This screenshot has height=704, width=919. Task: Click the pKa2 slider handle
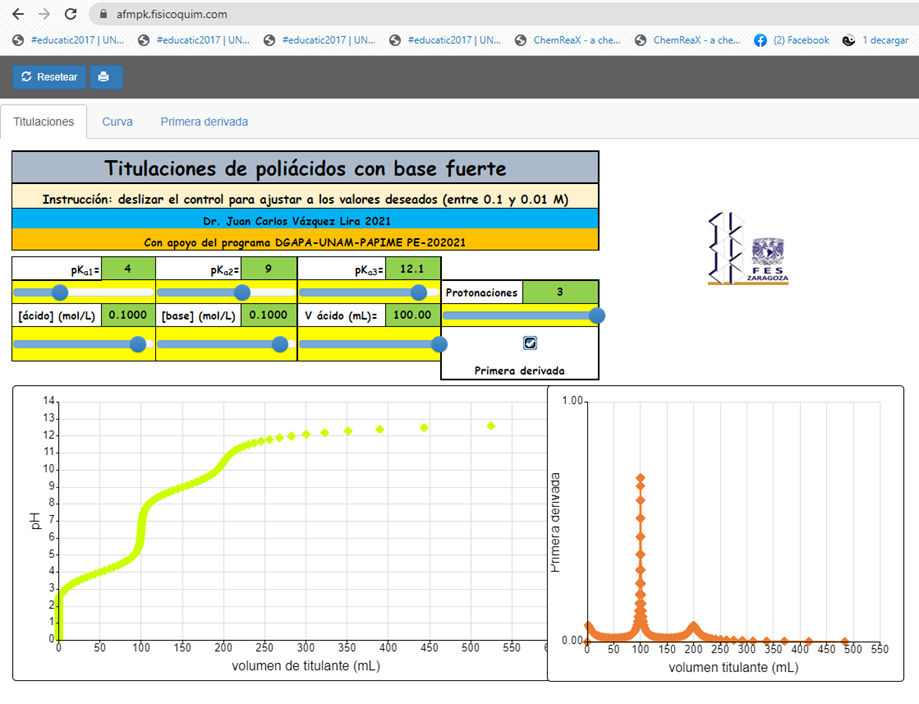241,292
